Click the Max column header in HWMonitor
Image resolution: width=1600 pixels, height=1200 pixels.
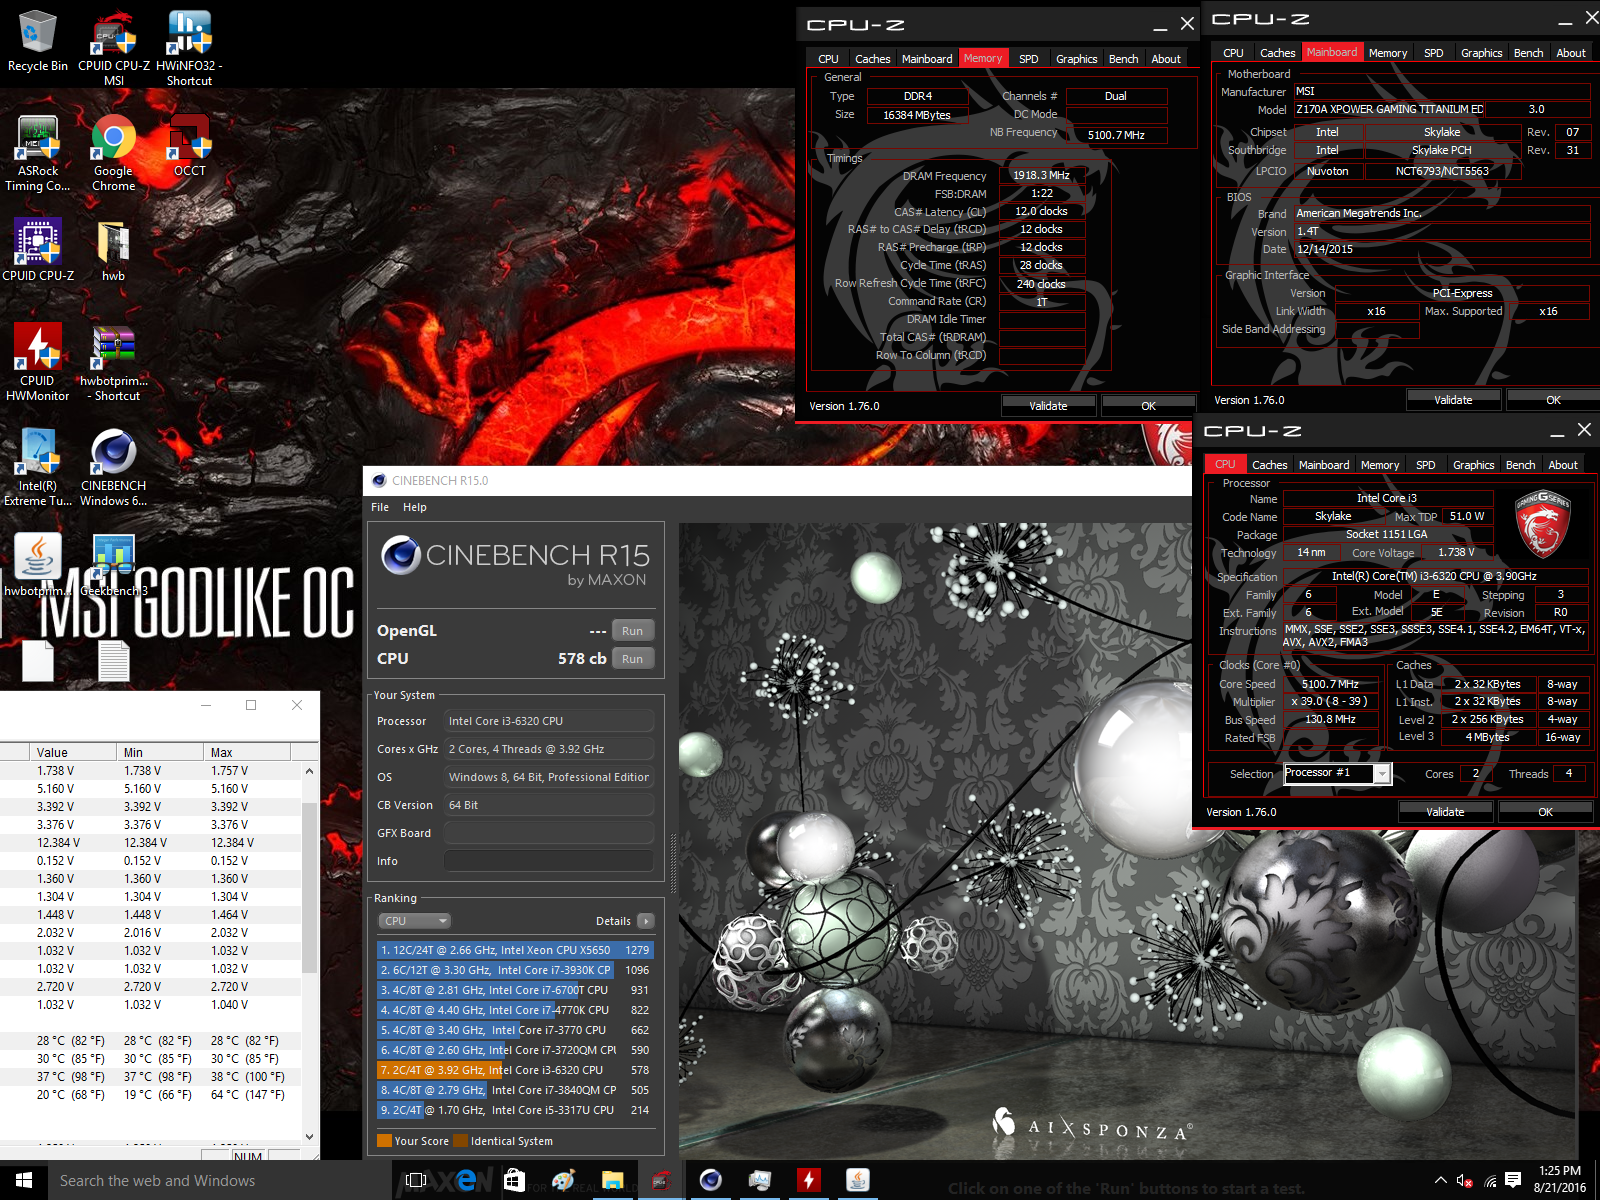[248, 752]
